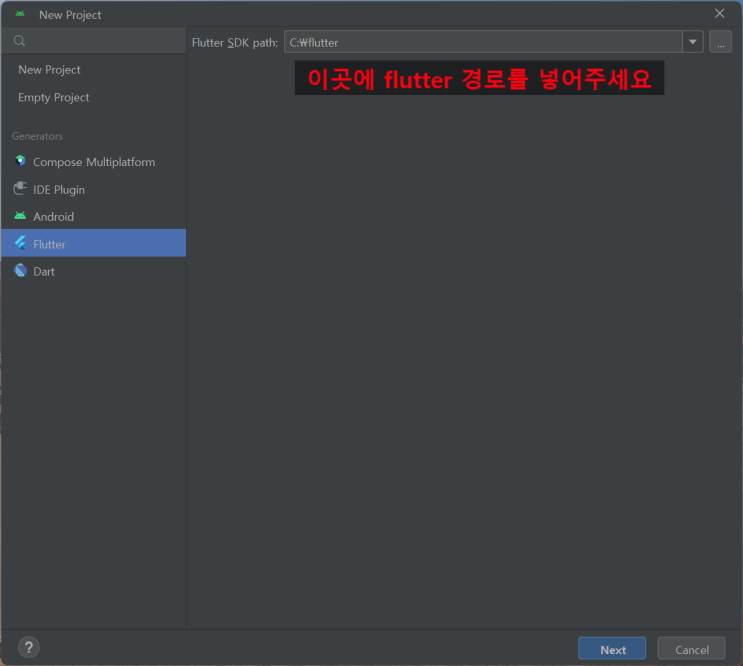This screenshot has height=666, width=743.
Task: Click the IDE Plugin plug icon
Action: click(x=20, y=189)
